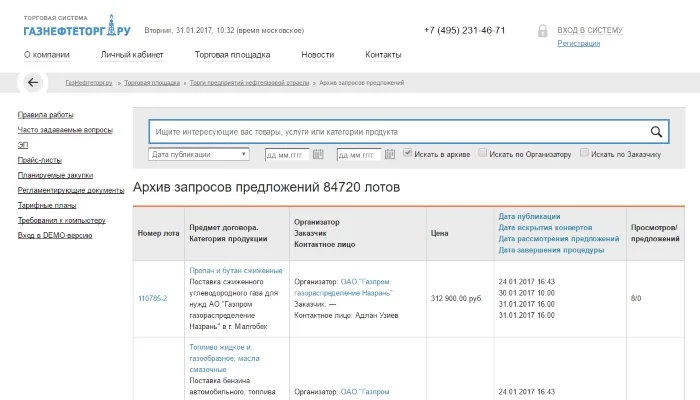Image resolution: width=700 pixels, height=400 pixels.
Task: Click the back arrow icon
Action: tap(33, 83)
